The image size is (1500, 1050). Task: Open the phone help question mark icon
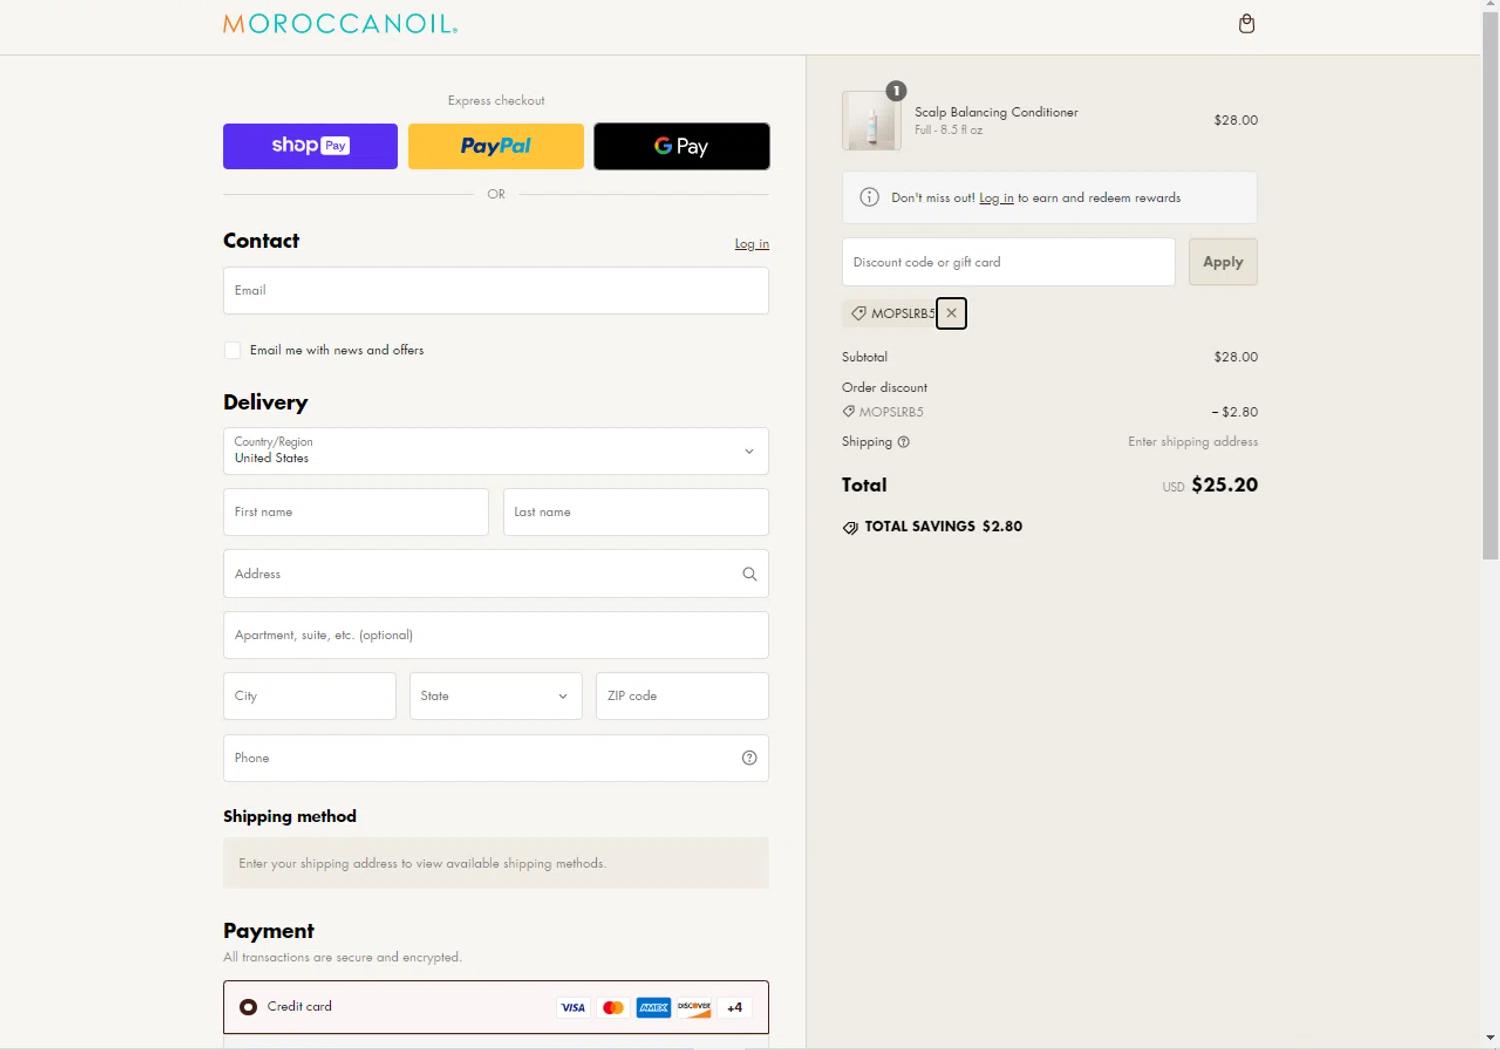pyautogui.click(x=749, y=758)
